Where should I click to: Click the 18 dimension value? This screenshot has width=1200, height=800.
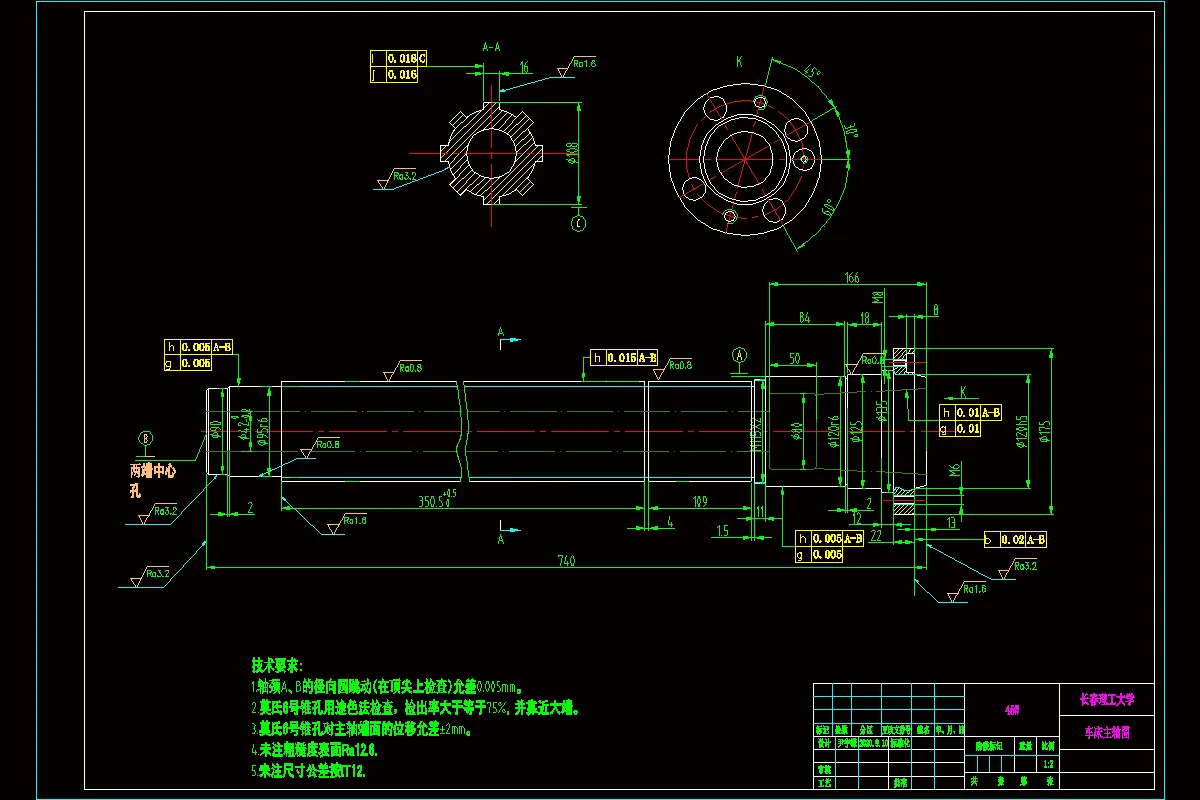(864, 317)
